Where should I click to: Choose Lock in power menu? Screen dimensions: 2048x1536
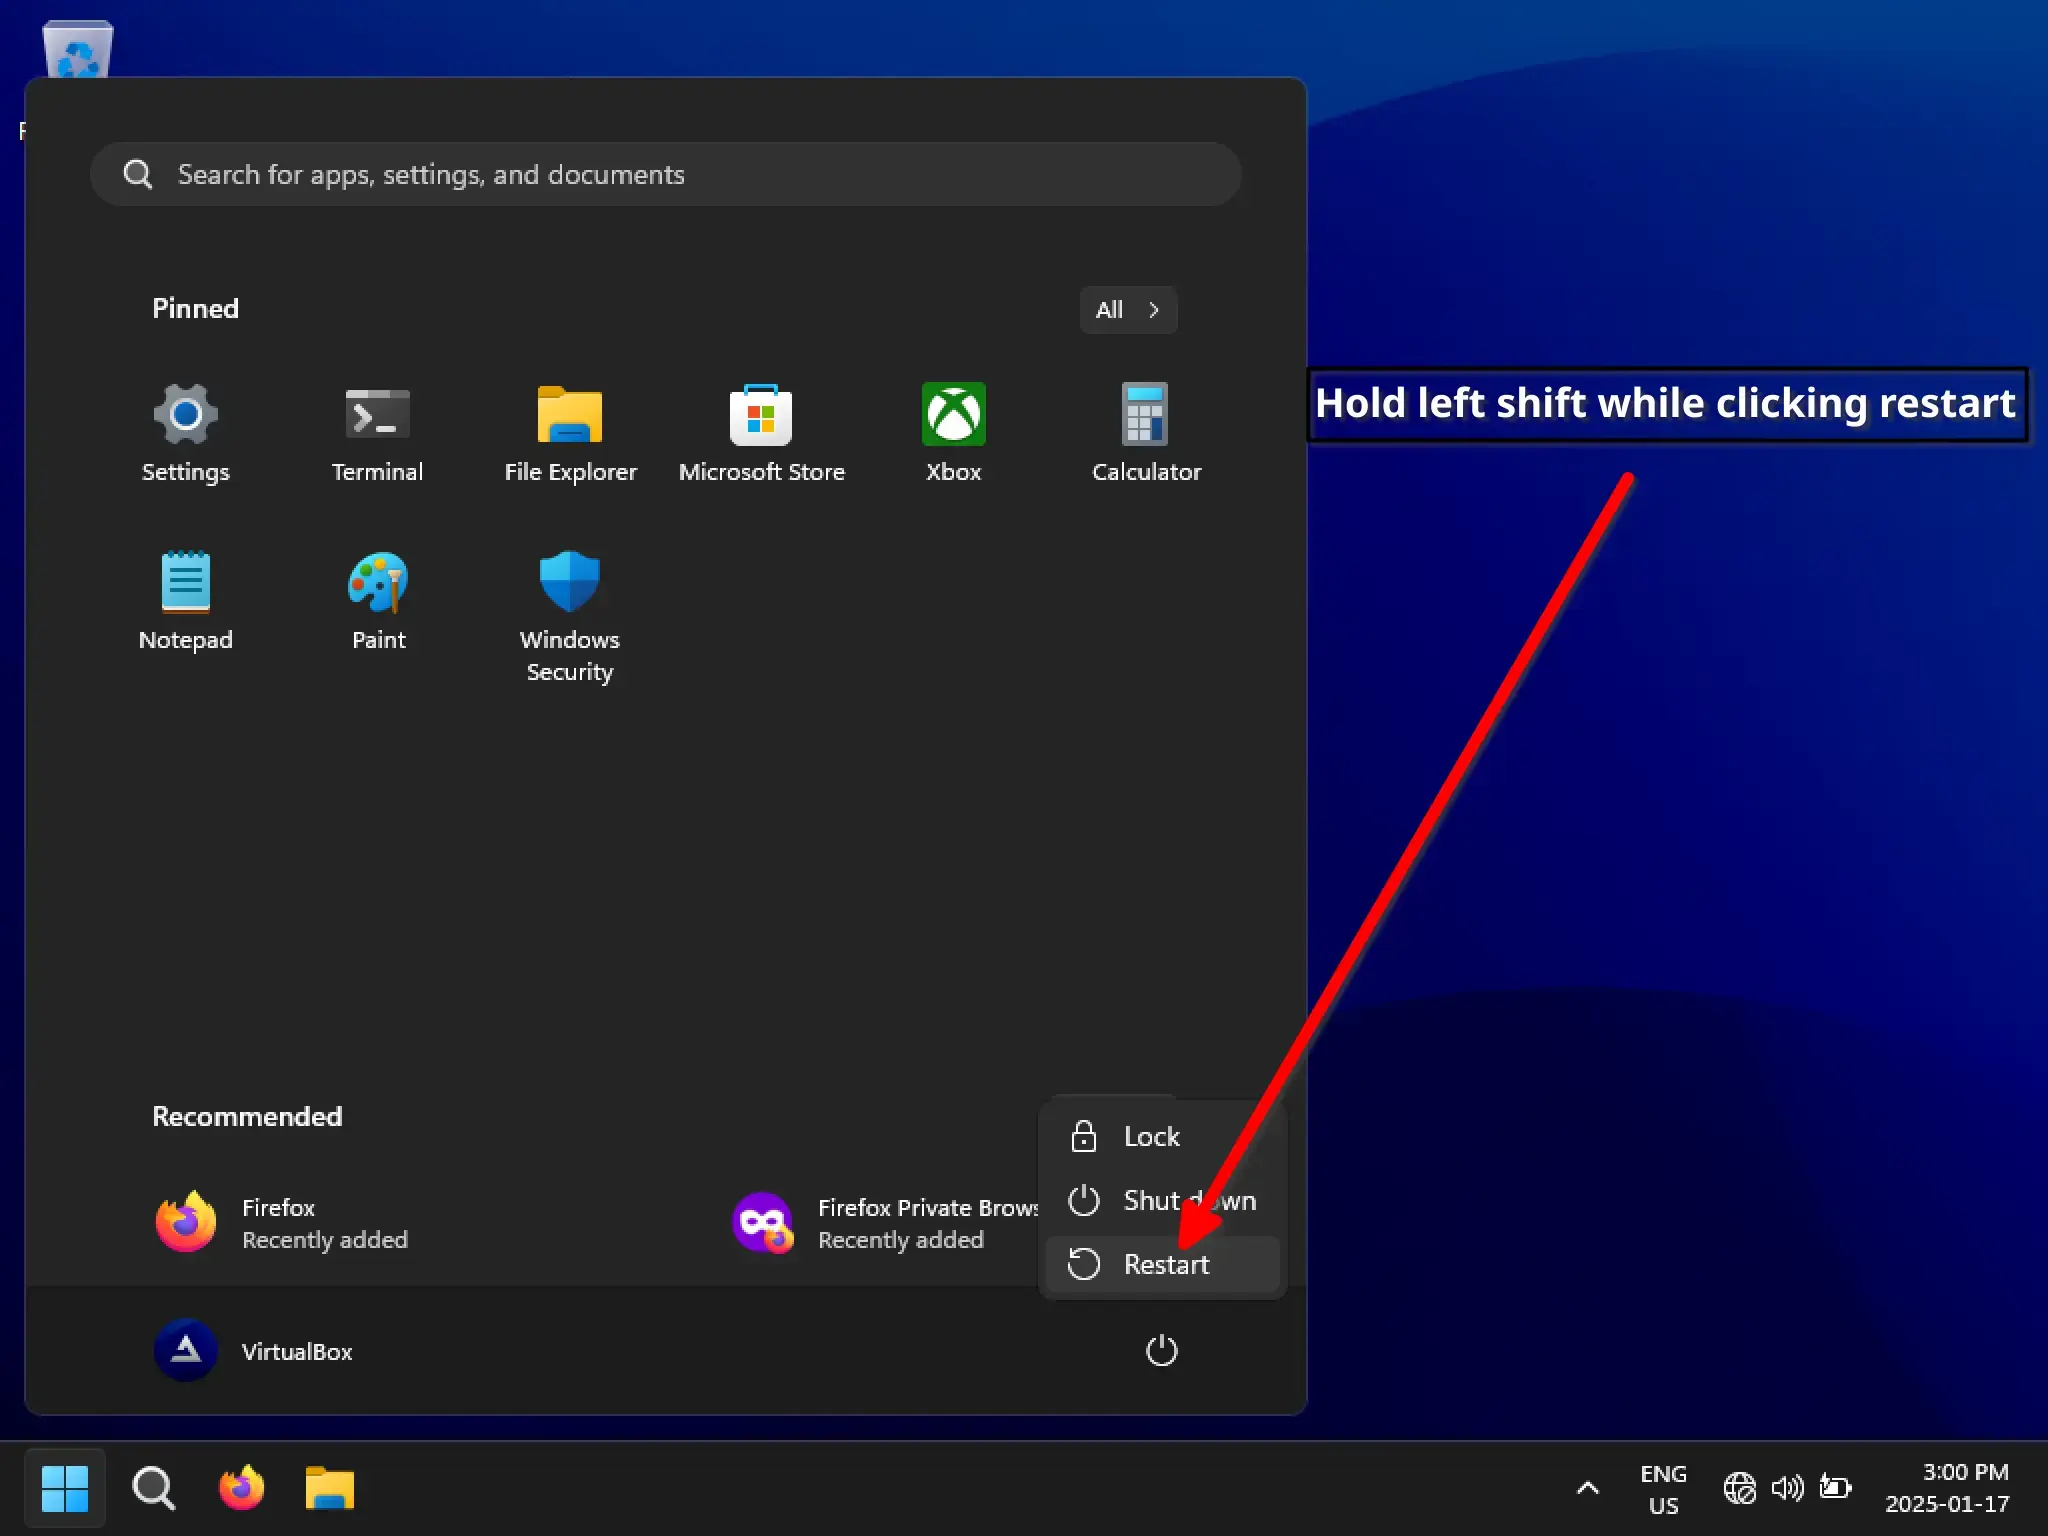click(1150, 1137)
